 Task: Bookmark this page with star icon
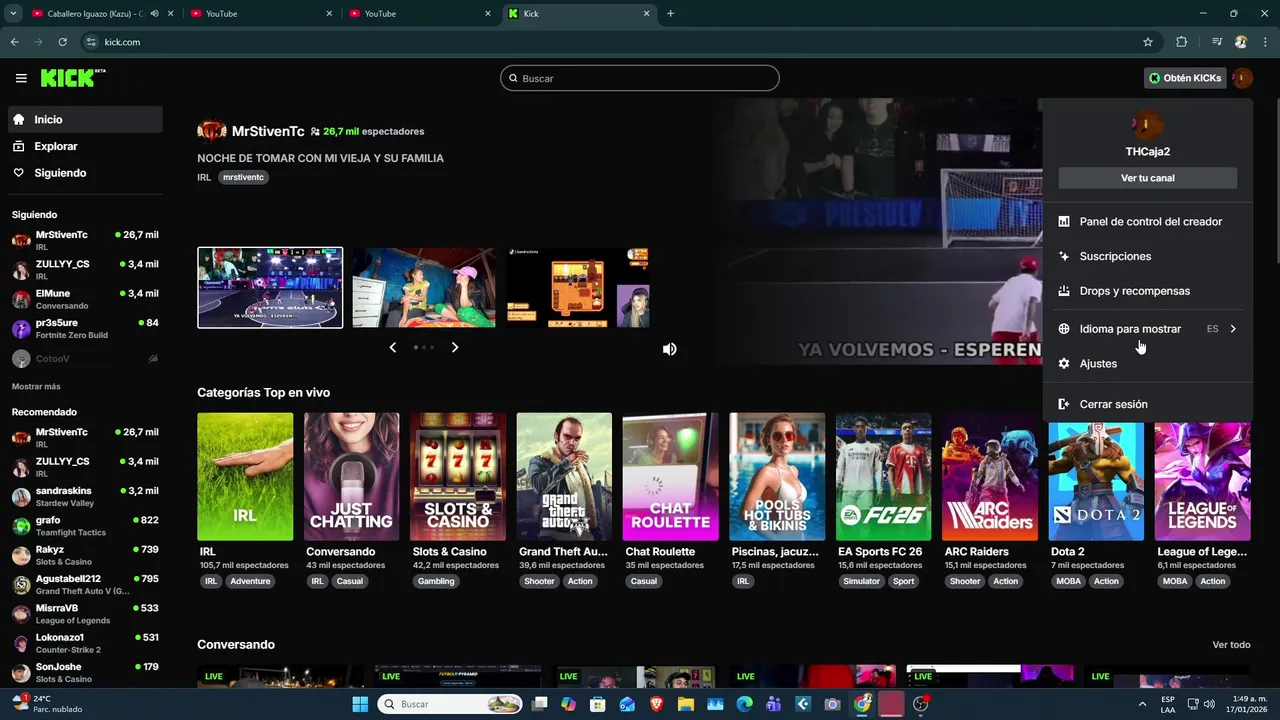pos(1148,42)
